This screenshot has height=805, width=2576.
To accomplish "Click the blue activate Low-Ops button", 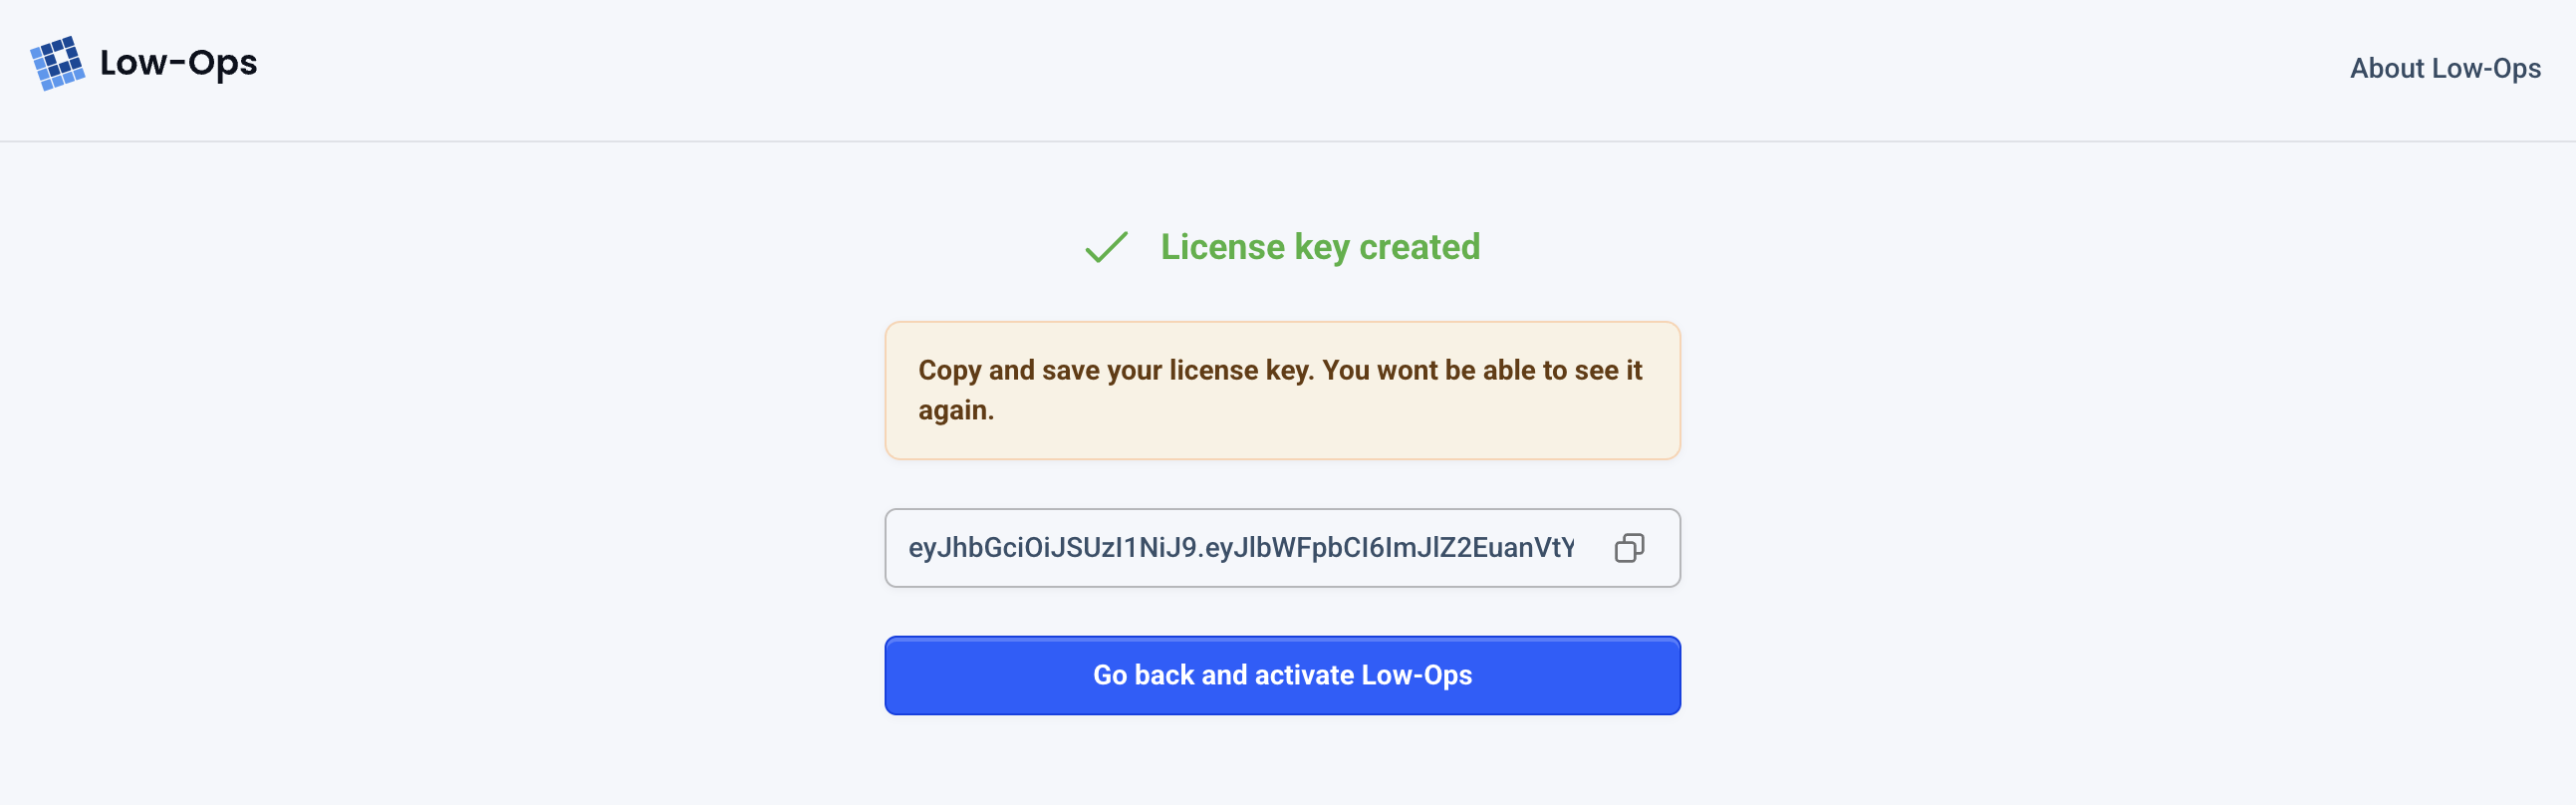I will coord(1281,675).
